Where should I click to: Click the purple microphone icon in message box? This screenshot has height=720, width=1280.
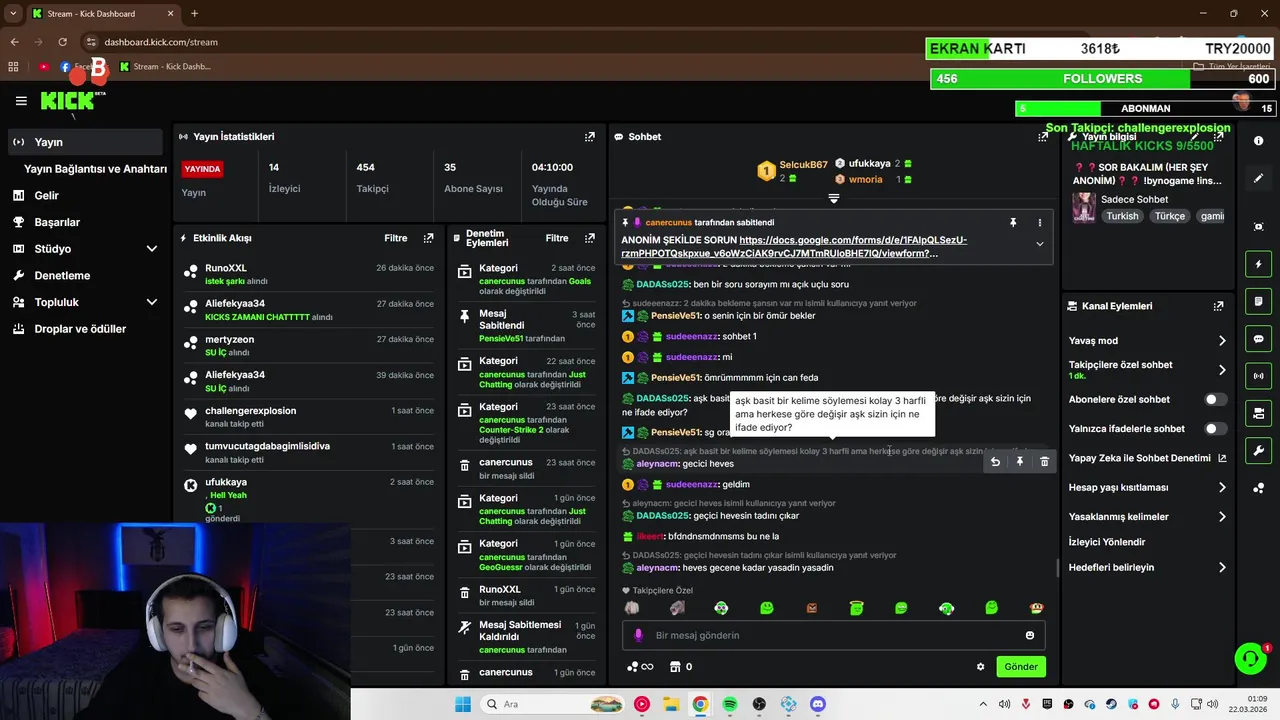(638, 635)
